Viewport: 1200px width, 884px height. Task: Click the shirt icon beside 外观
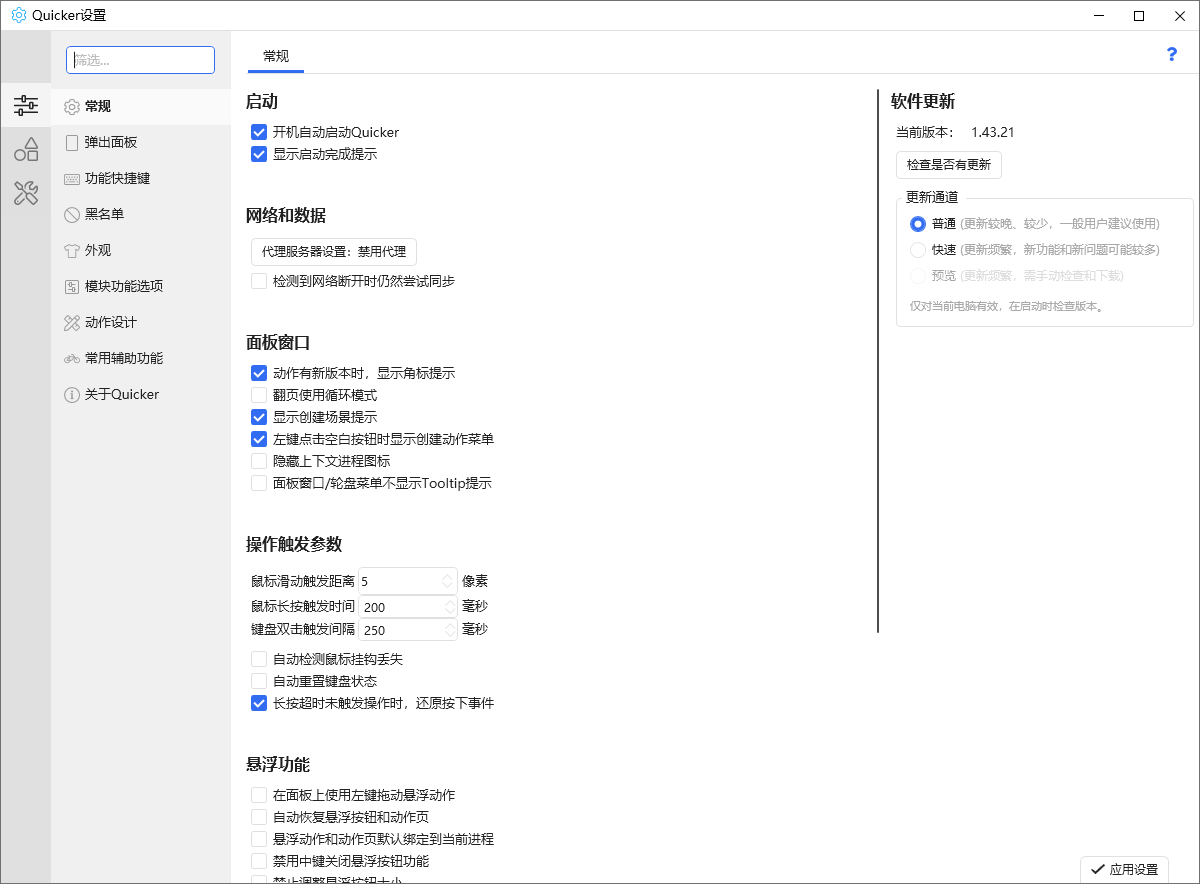pos(72,251)
